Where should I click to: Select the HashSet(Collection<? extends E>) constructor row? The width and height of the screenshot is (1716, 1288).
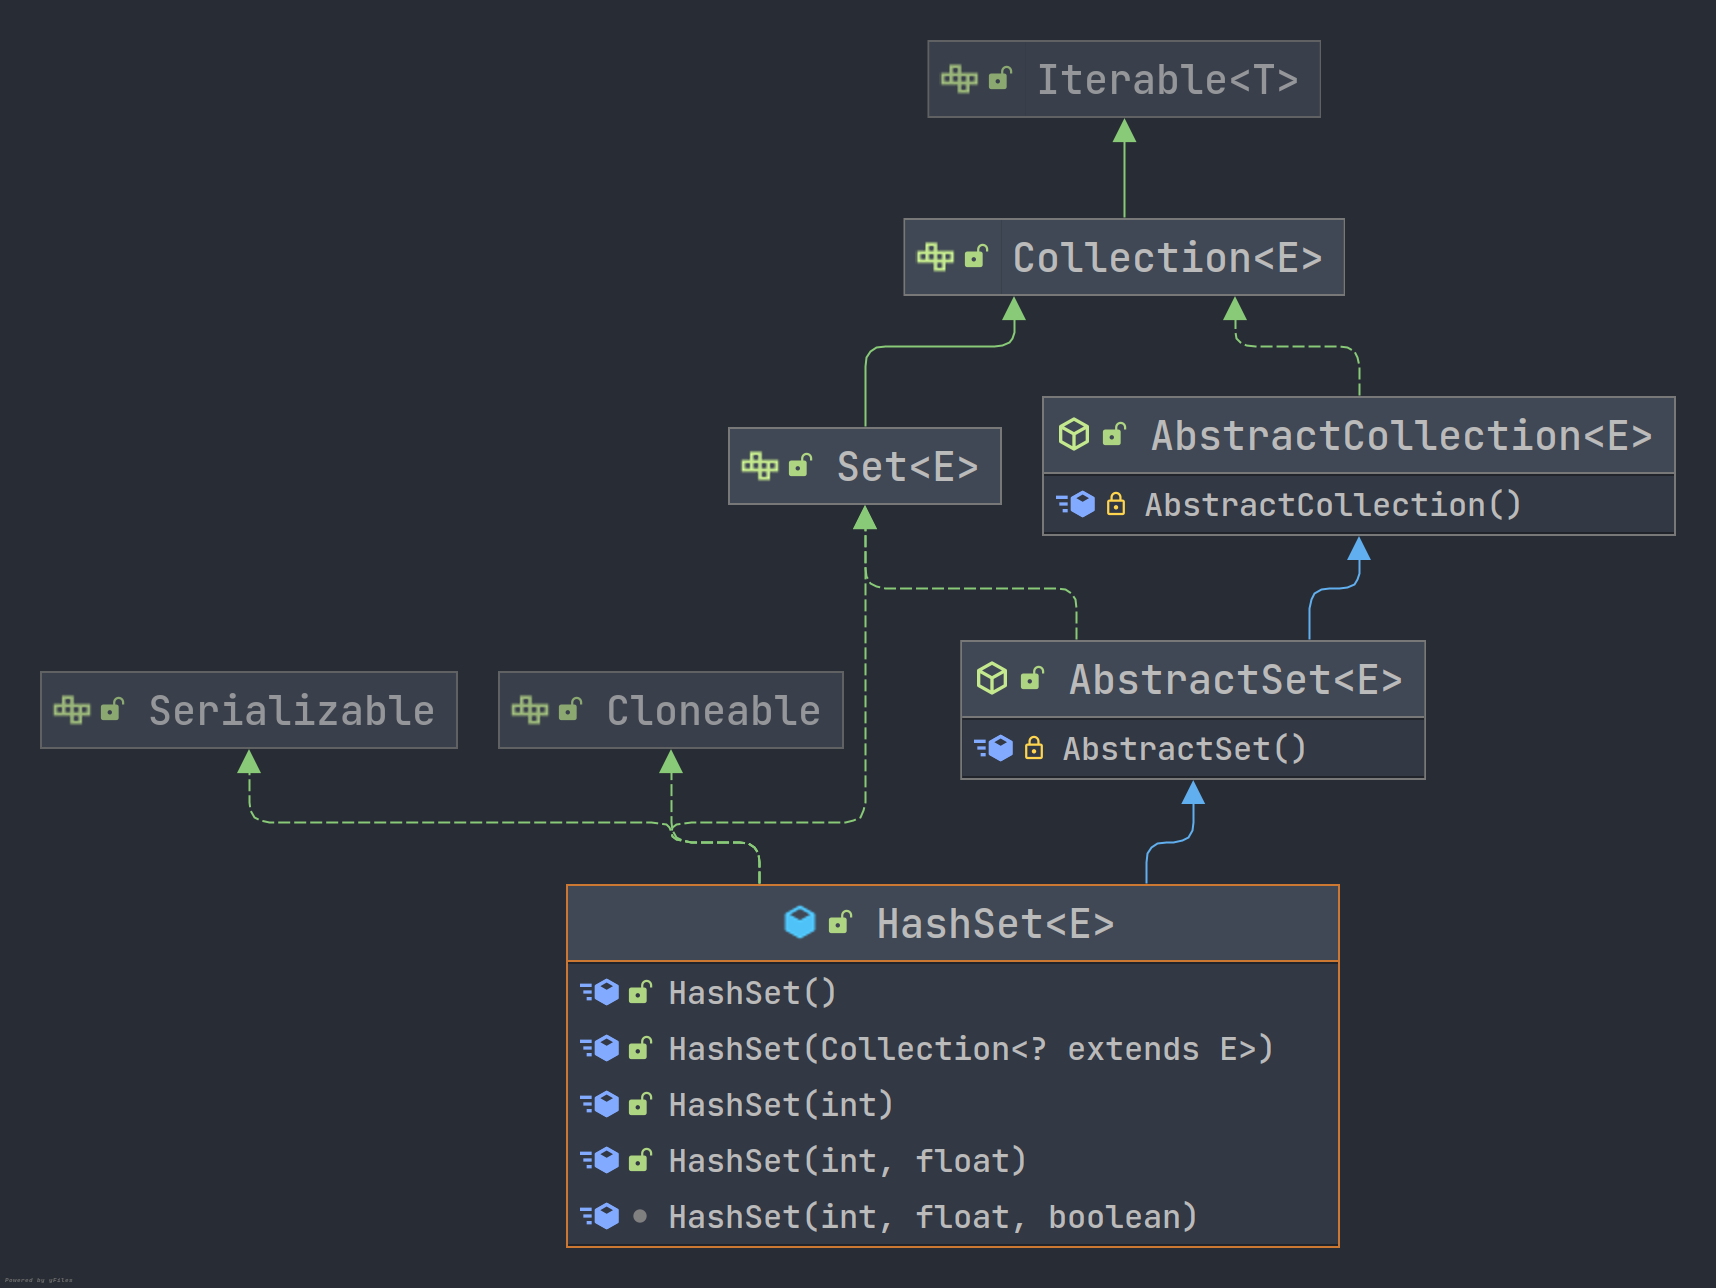(953, 1048)
